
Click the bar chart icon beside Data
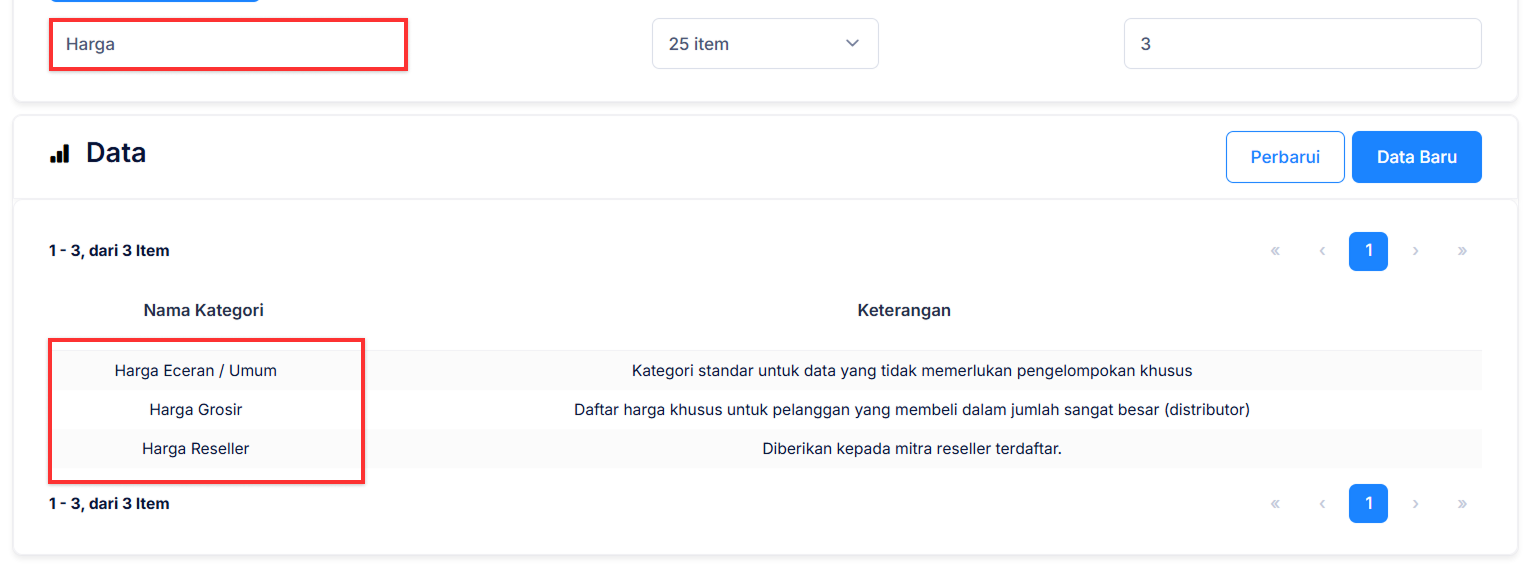(60, 153)
